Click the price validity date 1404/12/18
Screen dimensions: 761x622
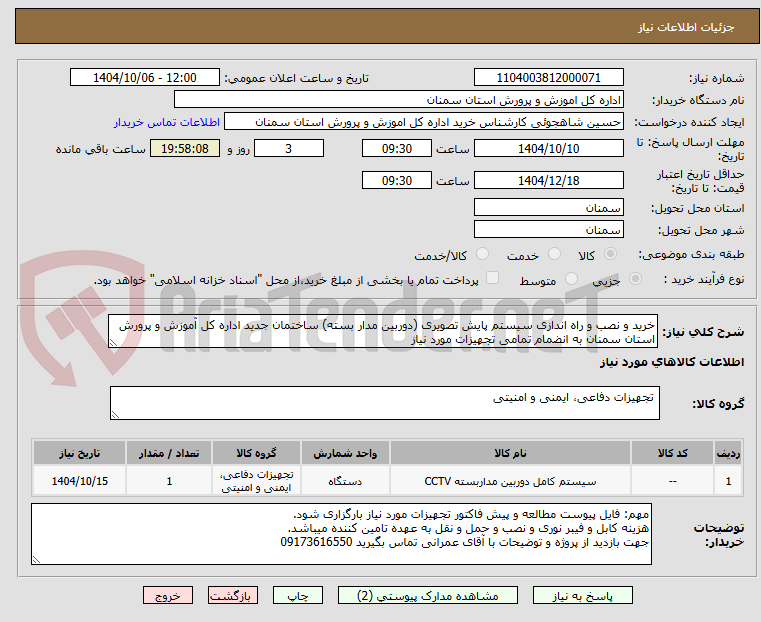pos(548,180)
